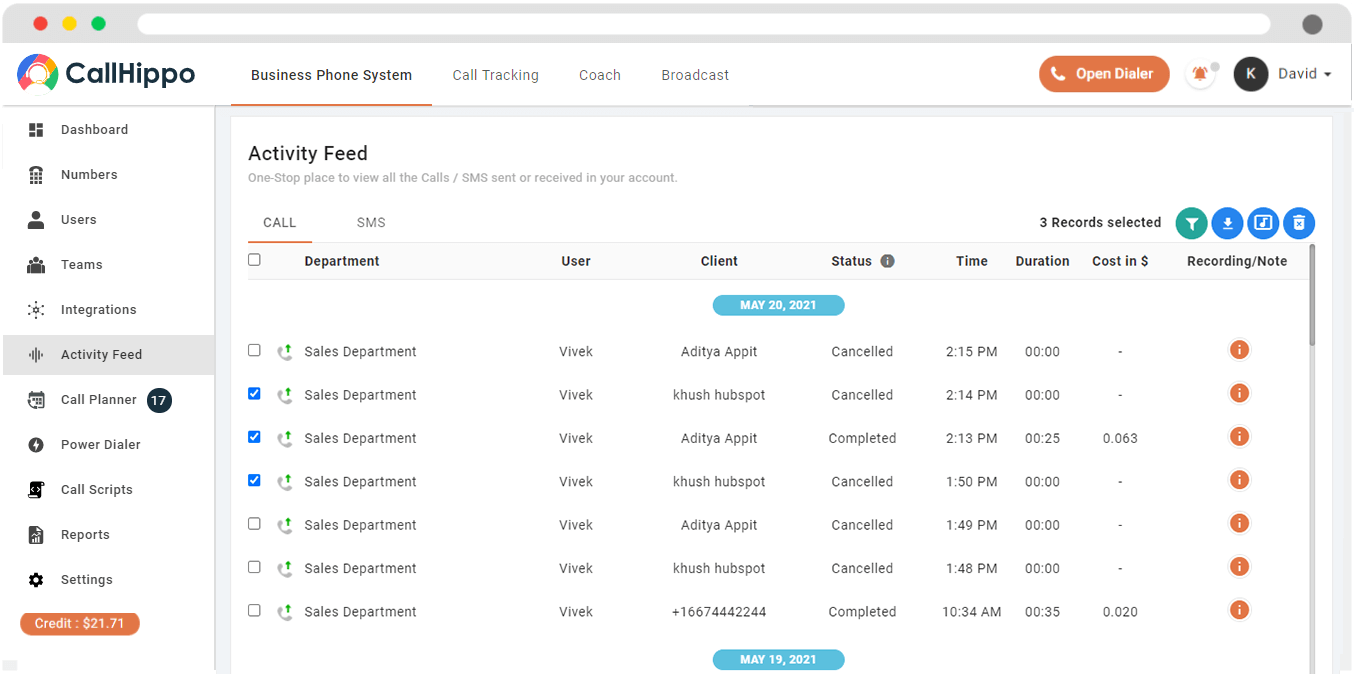1354x674 pixels.
Task: Open info for the 2:13 PM call
Action: pos(1239,437)
